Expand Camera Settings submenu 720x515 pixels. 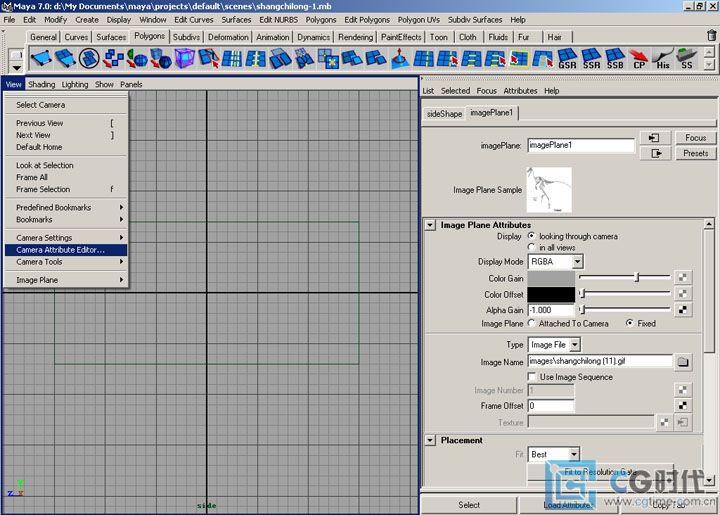(66, 238)
